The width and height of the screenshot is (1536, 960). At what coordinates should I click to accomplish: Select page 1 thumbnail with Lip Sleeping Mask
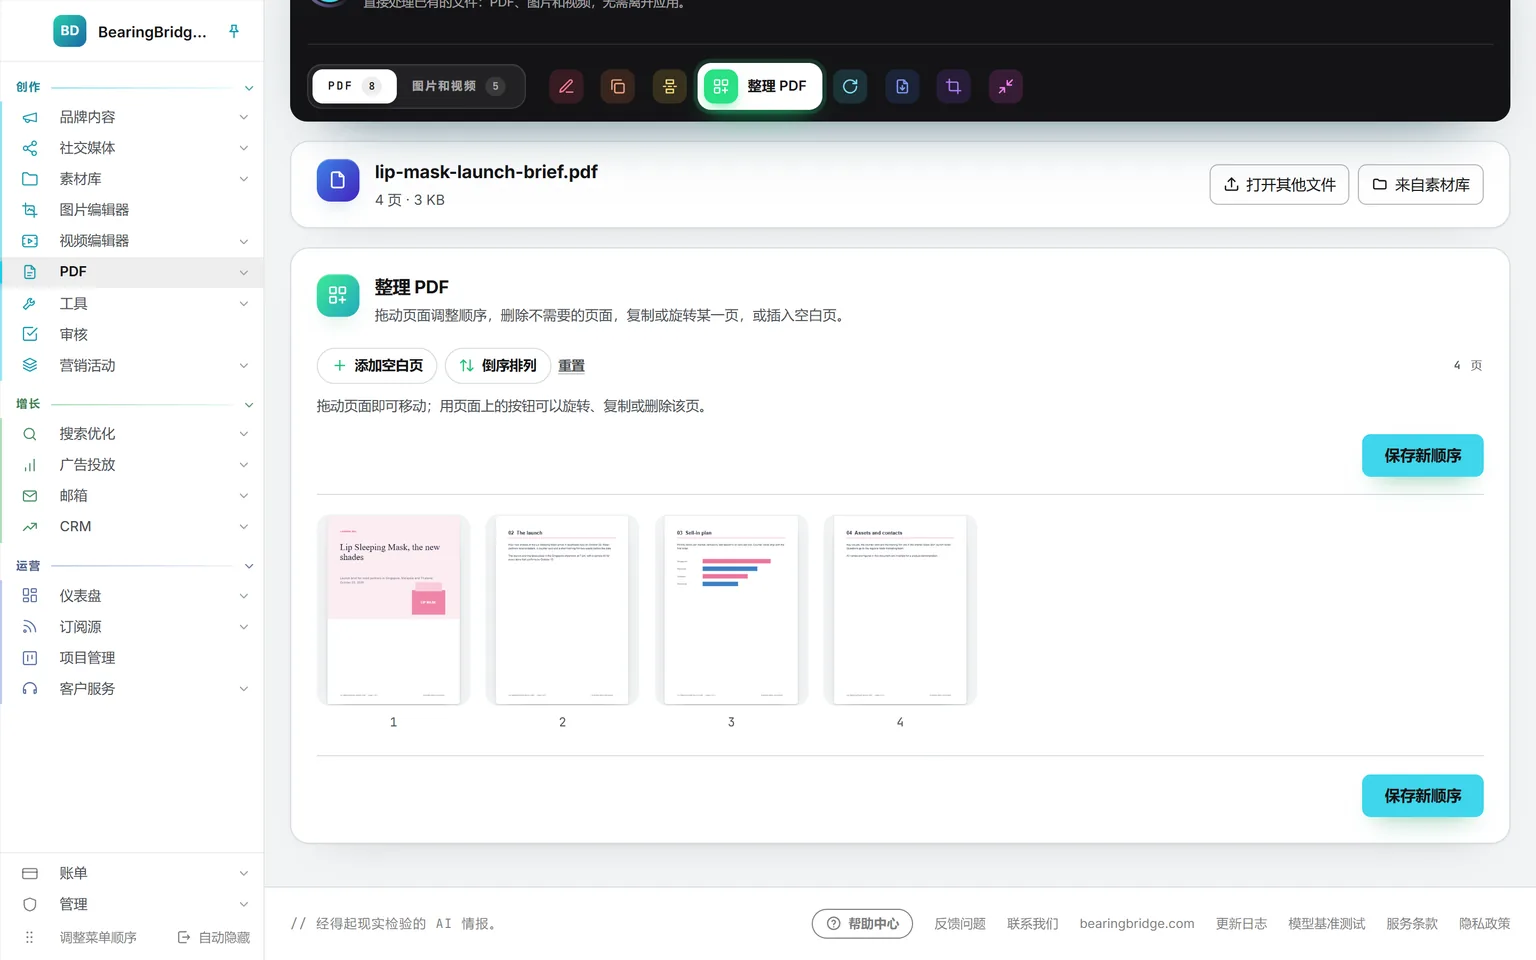[394, 610]
